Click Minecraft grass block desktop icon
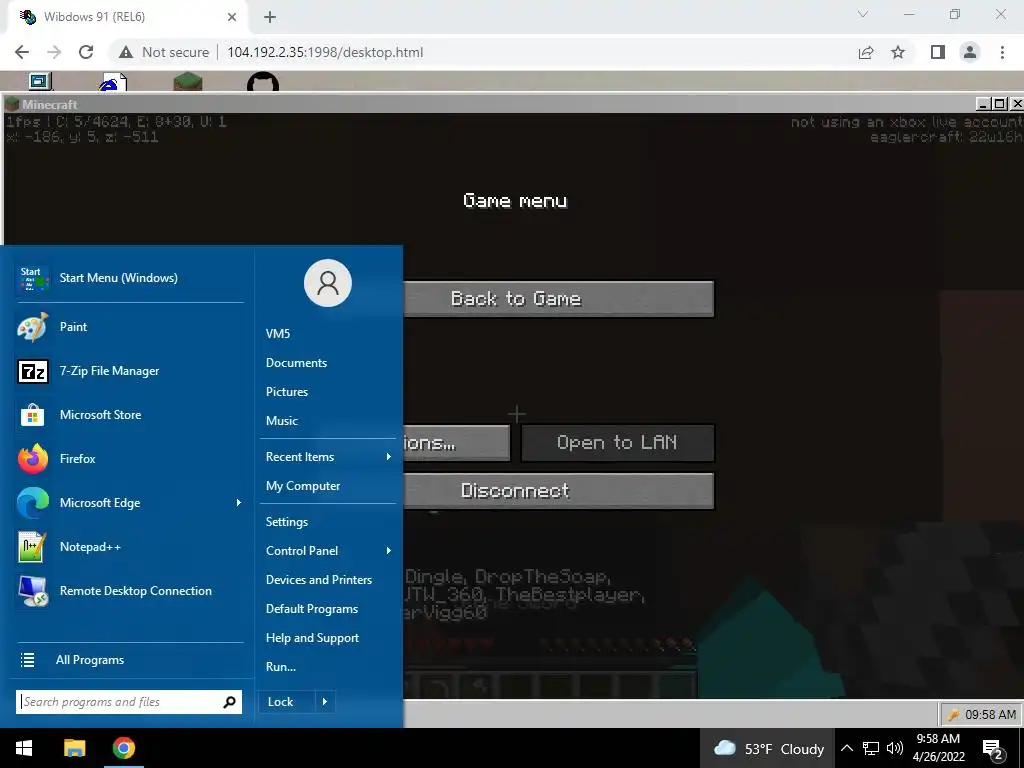 [188, 82]
